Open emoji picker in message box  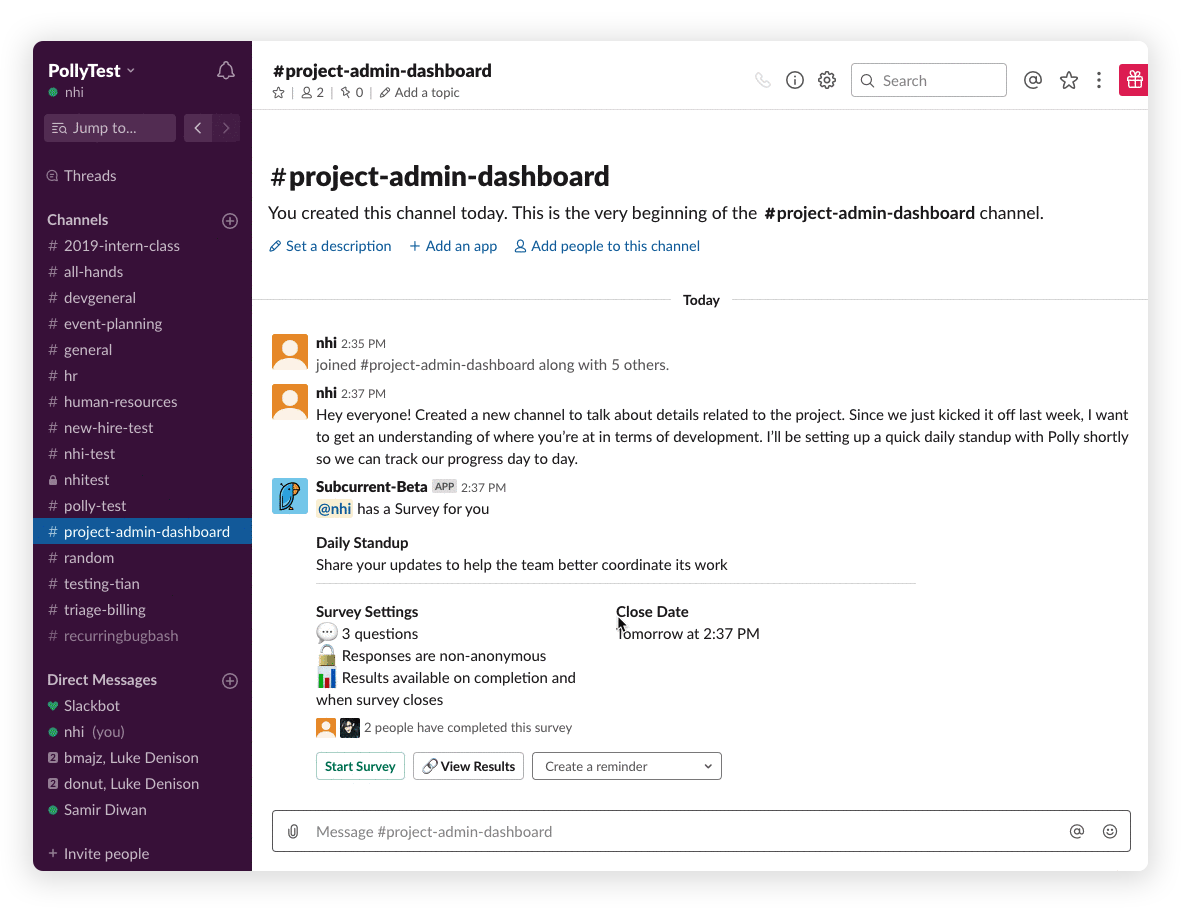[1110, 831]
